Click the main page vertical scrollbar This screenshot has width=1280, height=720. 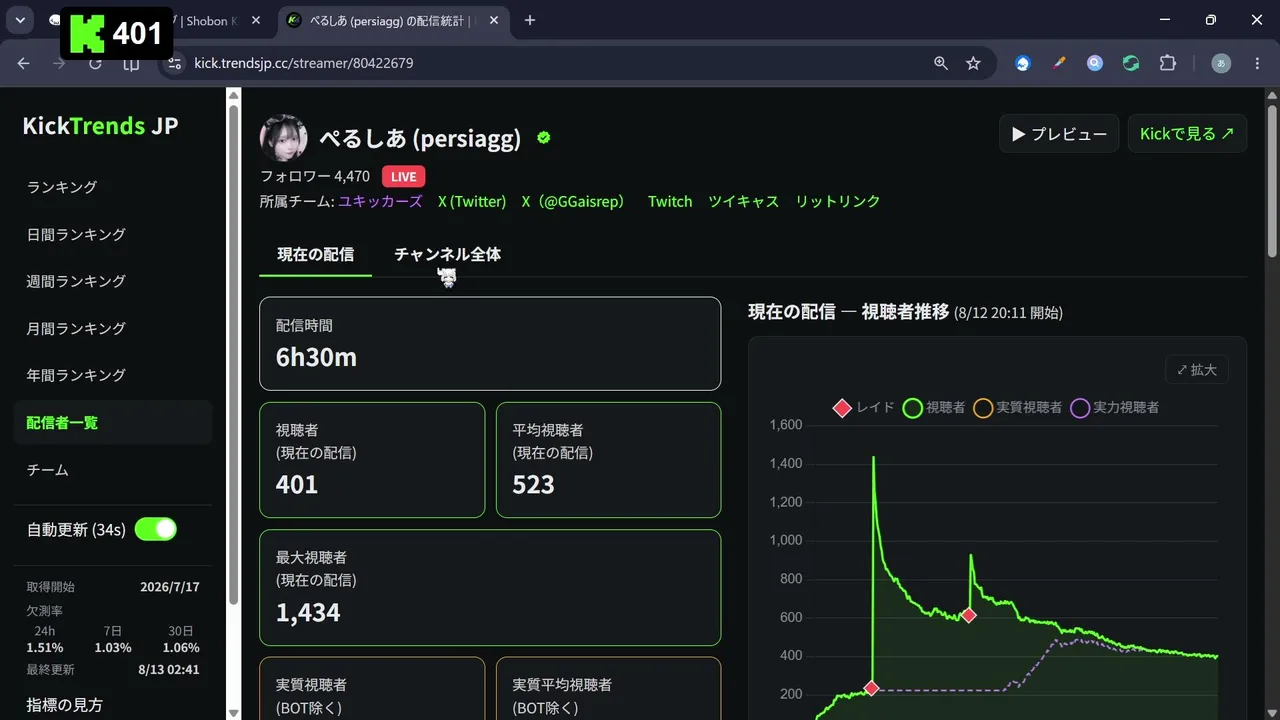[x=1272, y=180]
